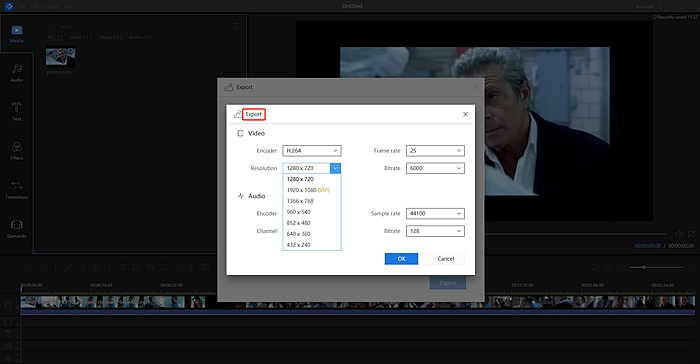Viewport: 700px width, 364px height.
Task: Open the video Encoder H.264 dropdown
Action: point(312,151)
